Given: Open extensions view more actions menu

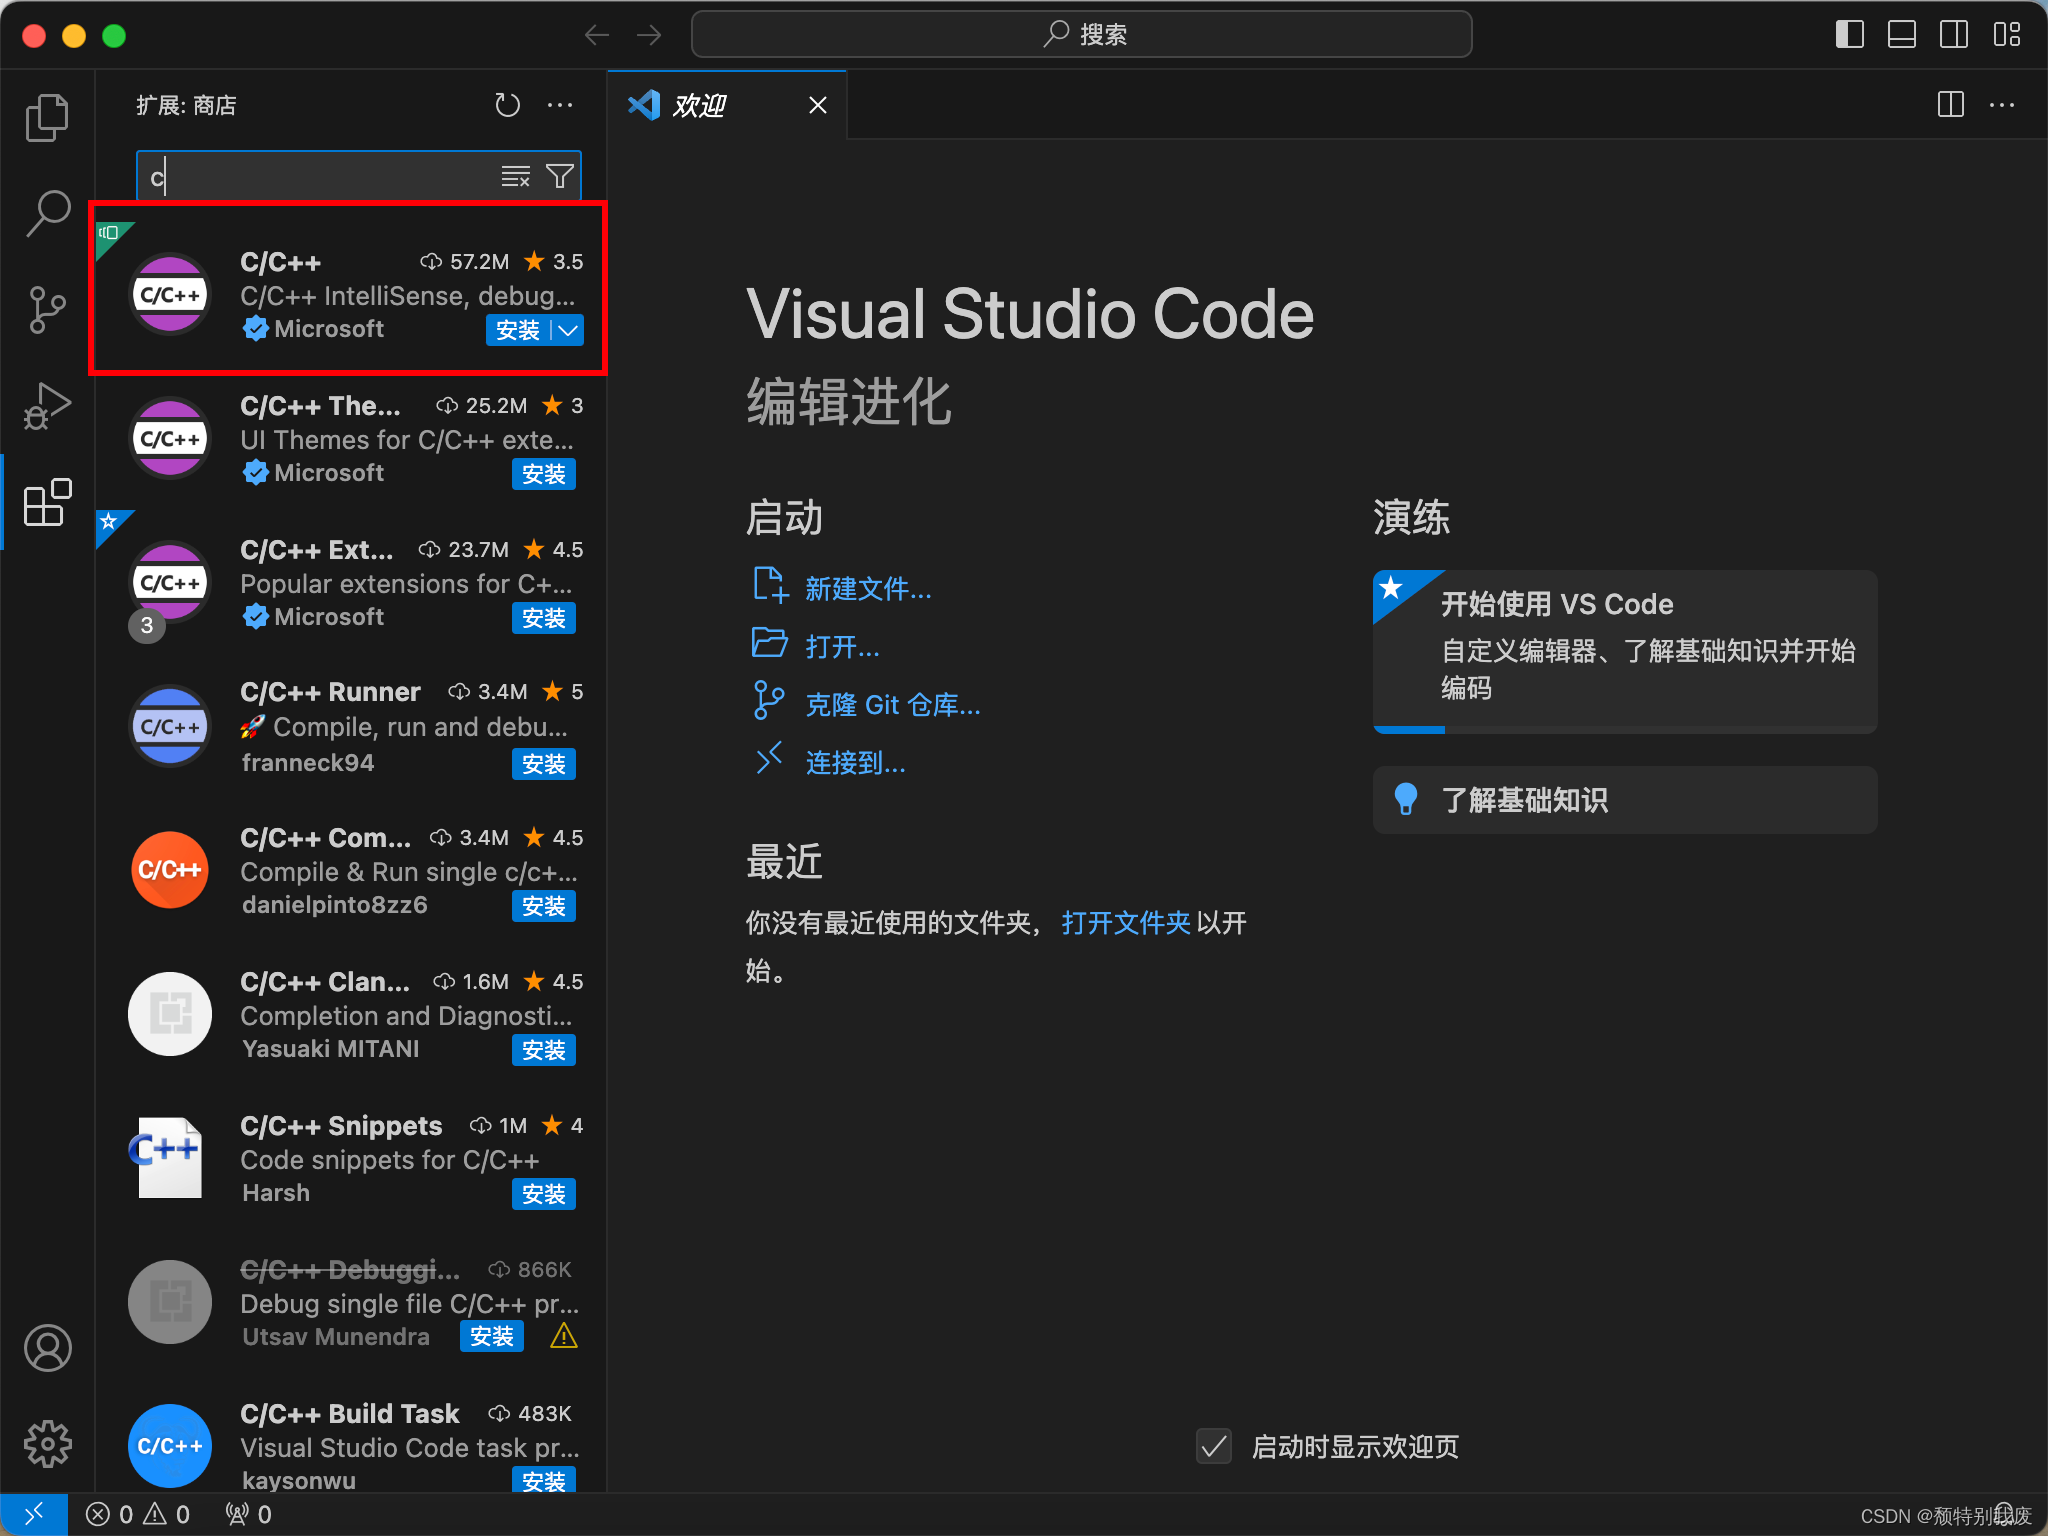Looking at the screenshot, I should pos(560,105).
